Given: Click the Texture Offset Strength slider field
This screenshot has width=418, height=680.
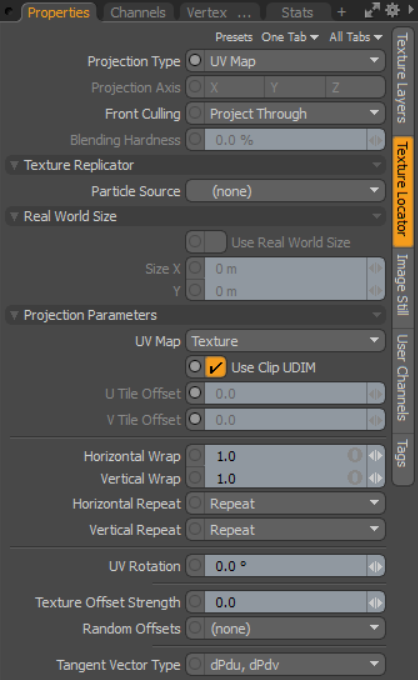Looking at the screenshot, I should [286, 602].
